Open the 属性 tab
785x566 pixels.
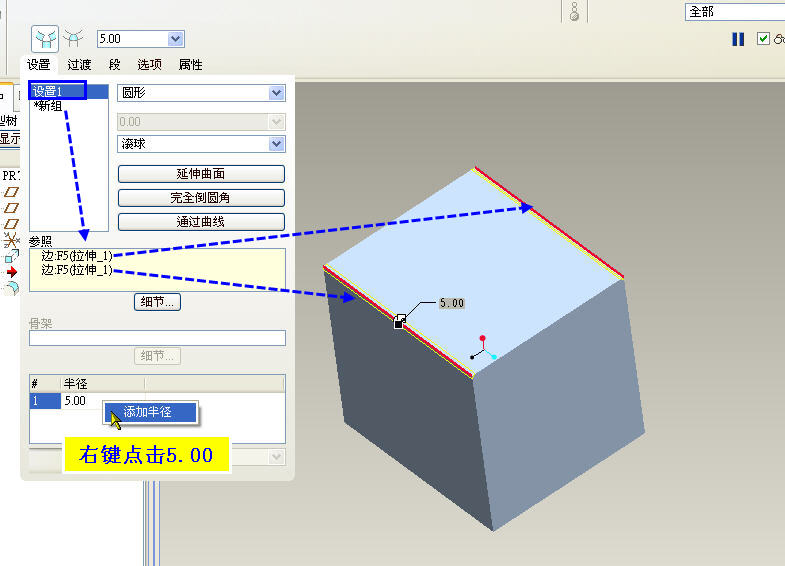[x=190, y=65]
